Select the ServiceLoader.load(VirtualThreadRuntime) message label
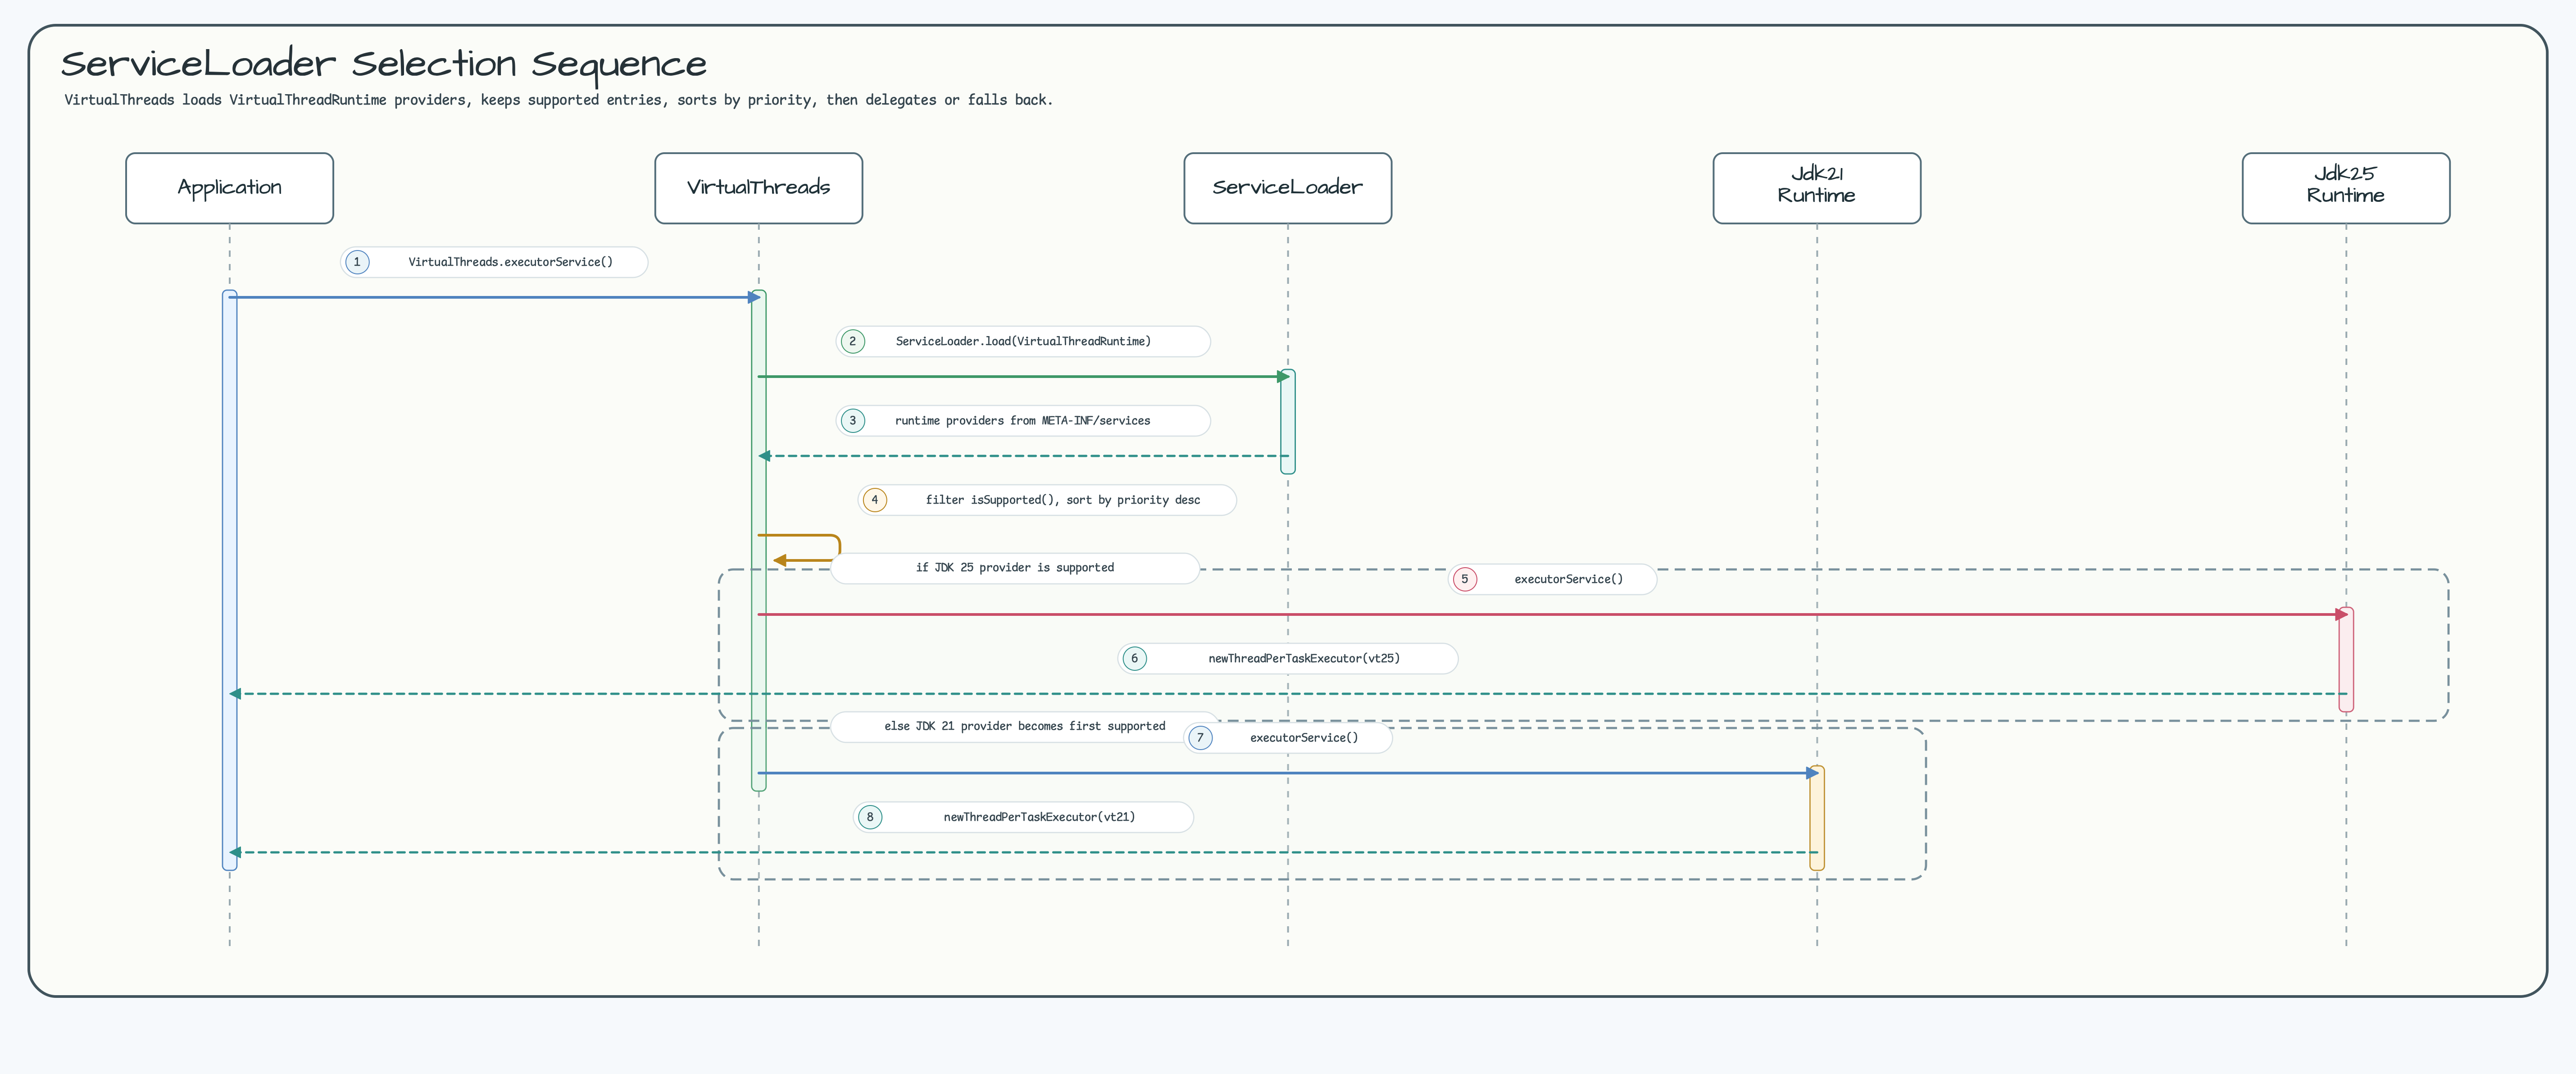2576x1074 pixels. pyautogui.click(x=1023, y=341)
